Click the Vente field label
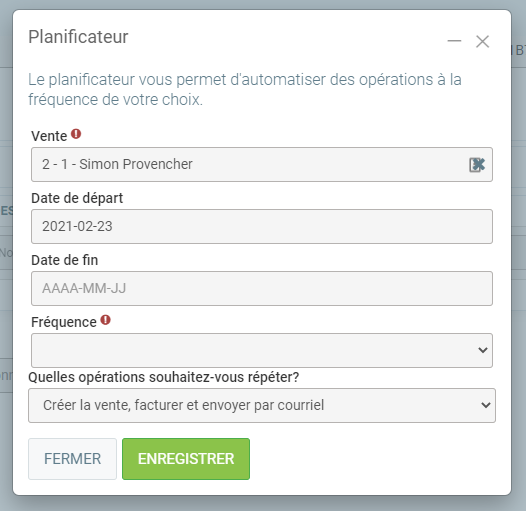Screen dimensions: 526x511 click(49, 136)
